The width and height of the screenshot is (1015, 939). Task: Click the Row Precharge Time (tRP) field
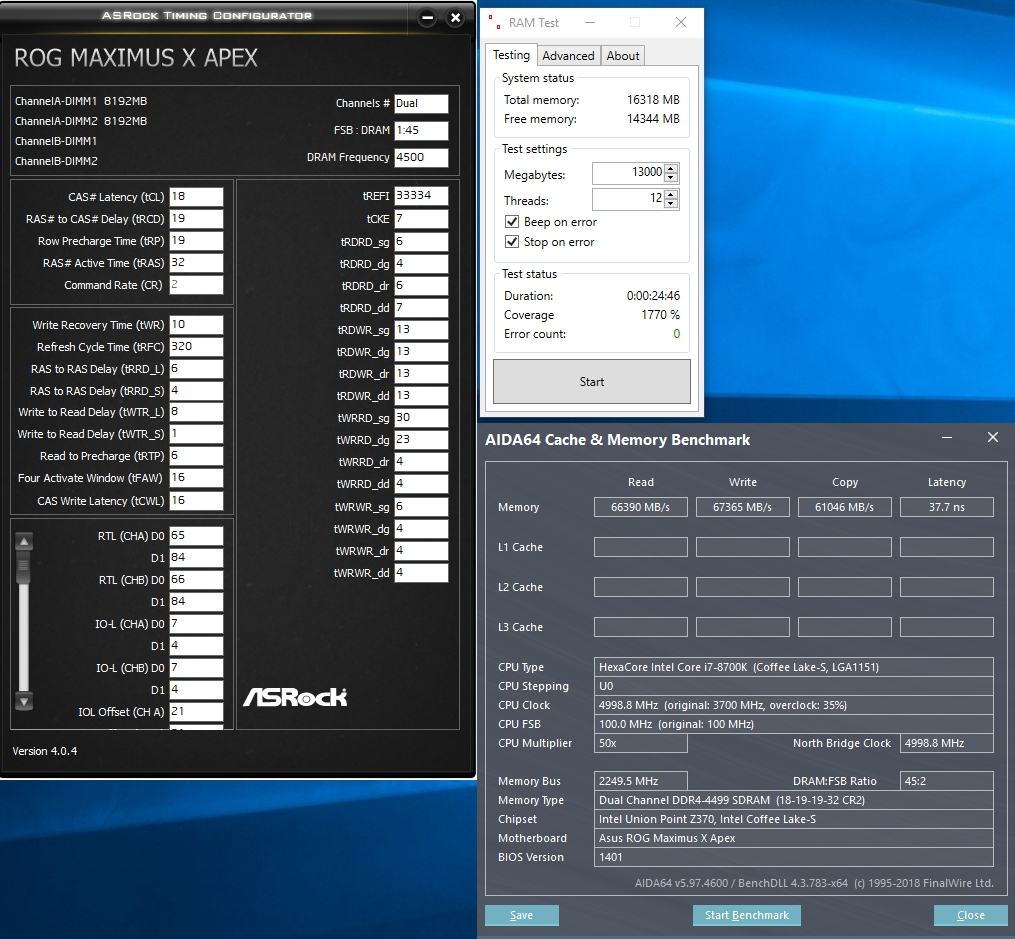coord(196,241)
